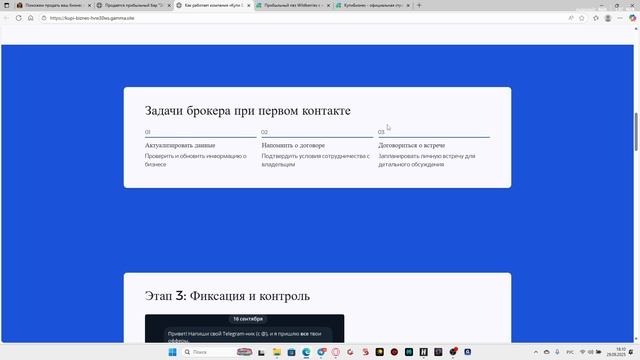
Task: Open Windows Start menu
Action: pyautogui.click(x=172, y=352)
